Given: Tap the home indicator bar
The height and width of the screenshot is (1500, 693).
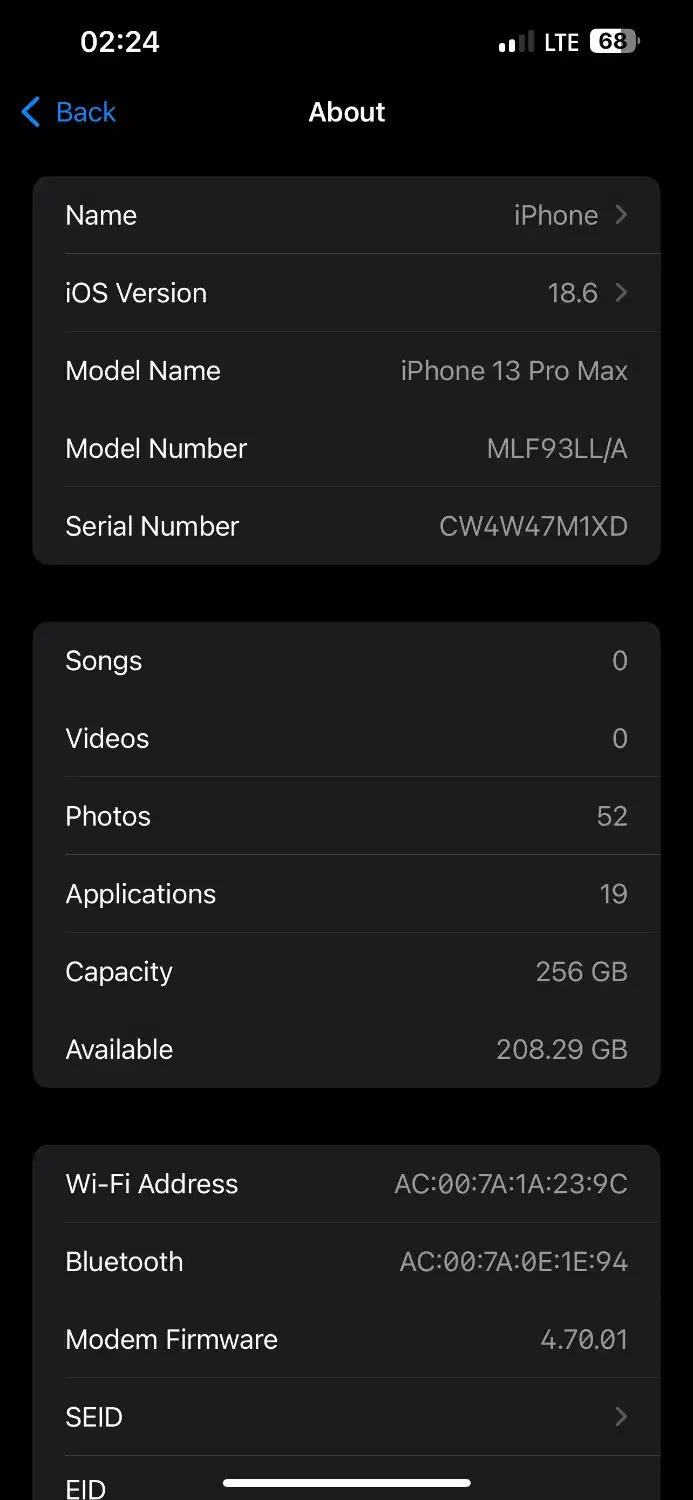Looking at the screenshot, I should tap(347, 1483).
